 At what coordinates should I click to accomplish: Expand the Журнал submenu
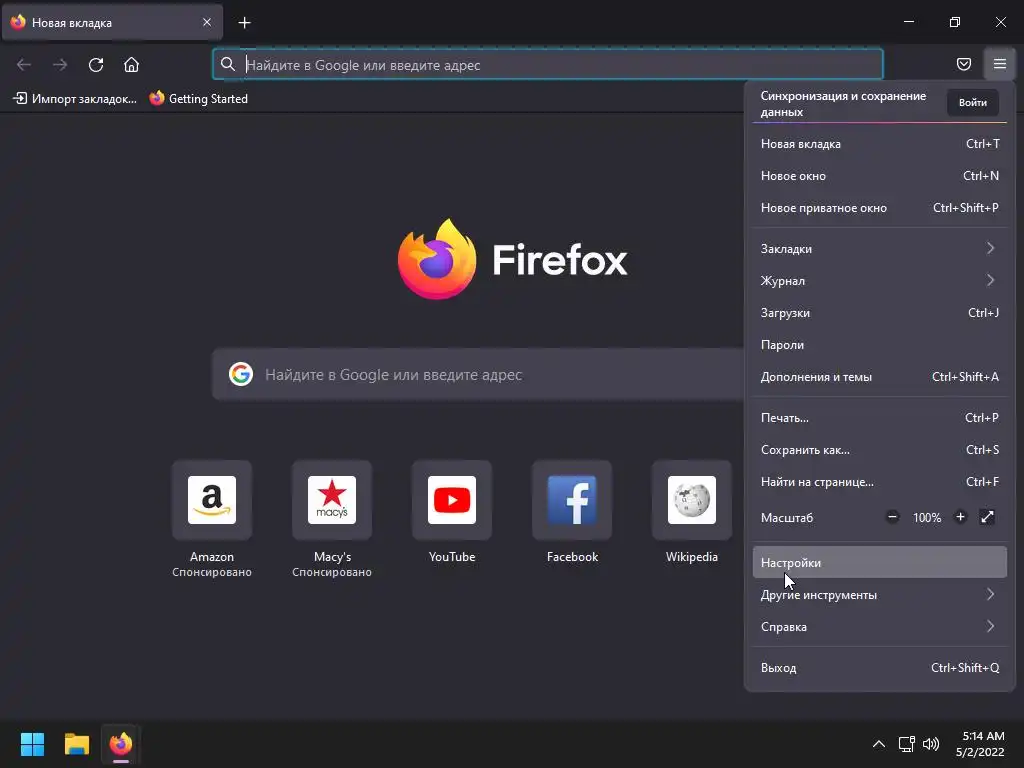tap(880, 281)
